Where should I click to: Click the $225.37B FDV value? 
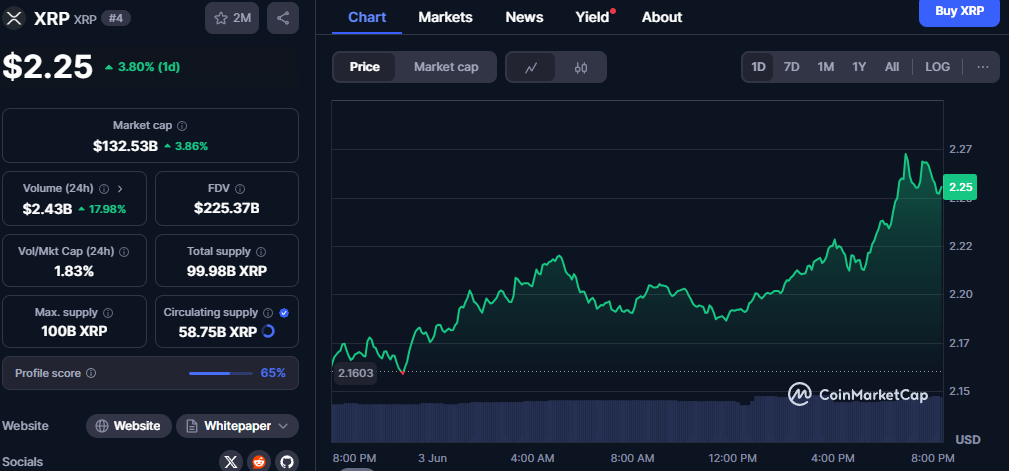pyautogui.click(x=227, y=208)
